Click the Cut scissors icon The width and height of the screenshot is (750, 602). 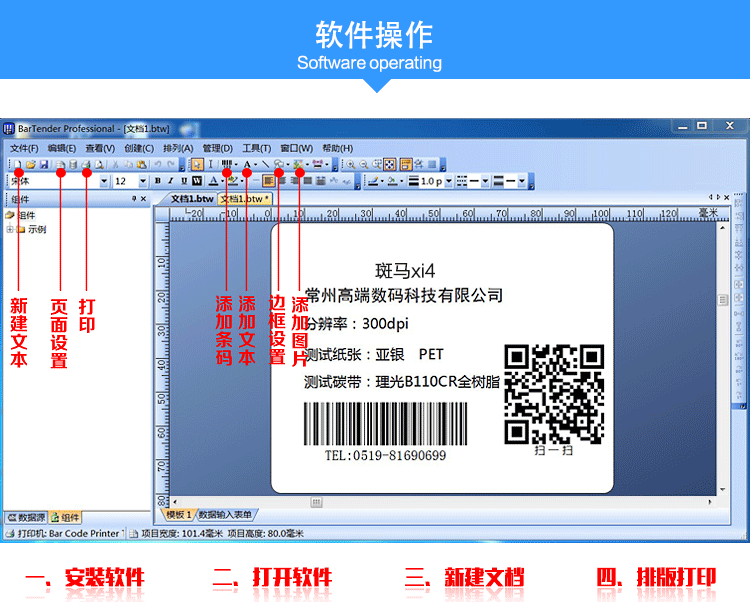coord(115,164)
